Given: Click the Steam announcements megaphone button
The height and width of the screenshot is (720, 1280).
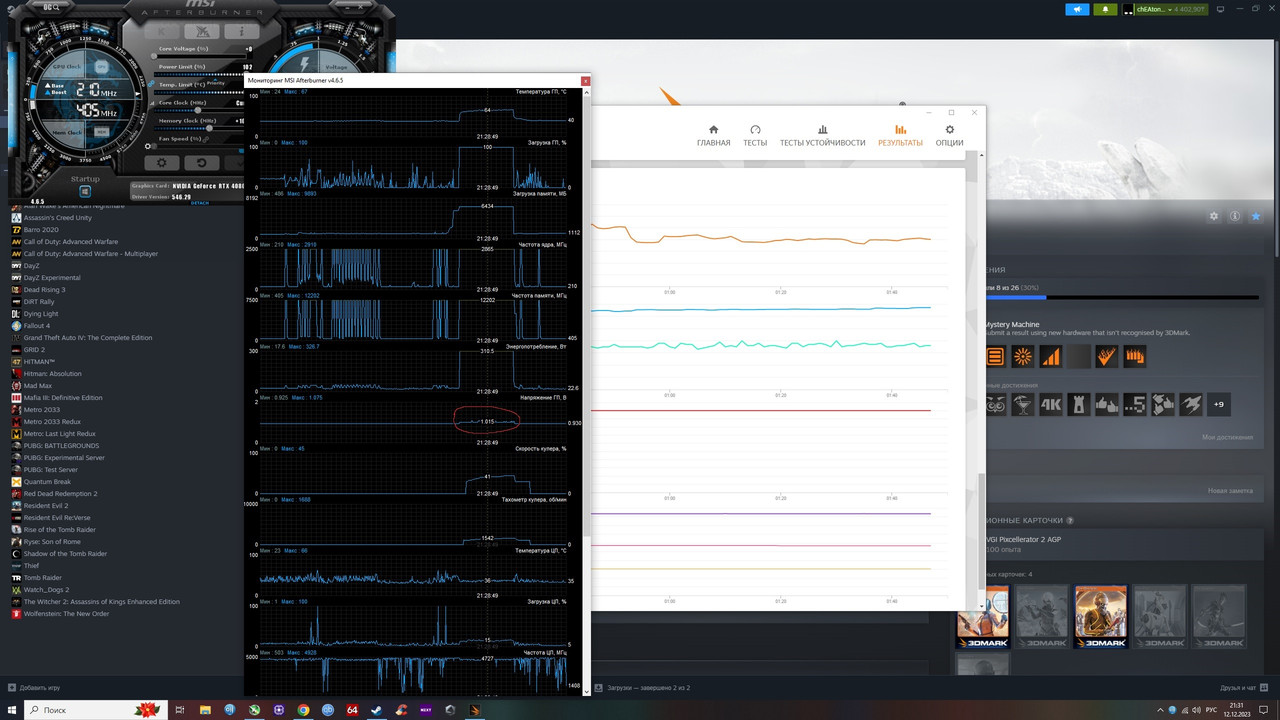Looking at the screenshot, I should [1077, 9].
